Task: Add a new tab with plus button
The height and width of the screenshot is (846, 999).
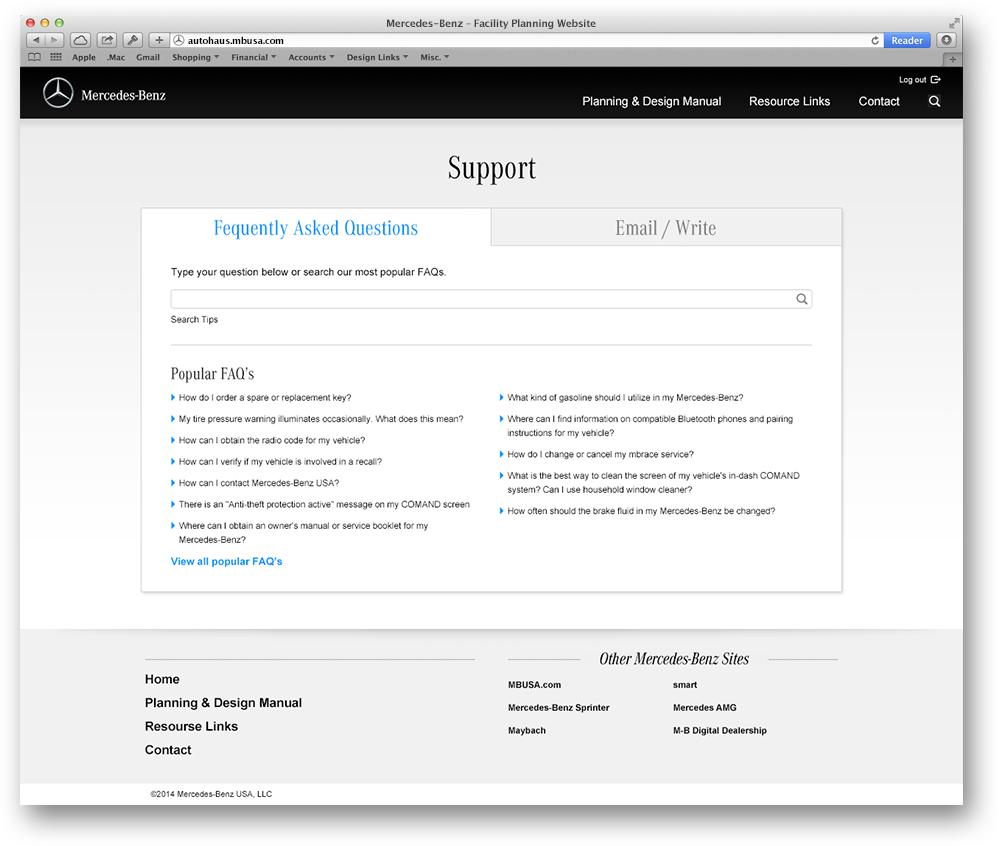Action: pos(952,59)
